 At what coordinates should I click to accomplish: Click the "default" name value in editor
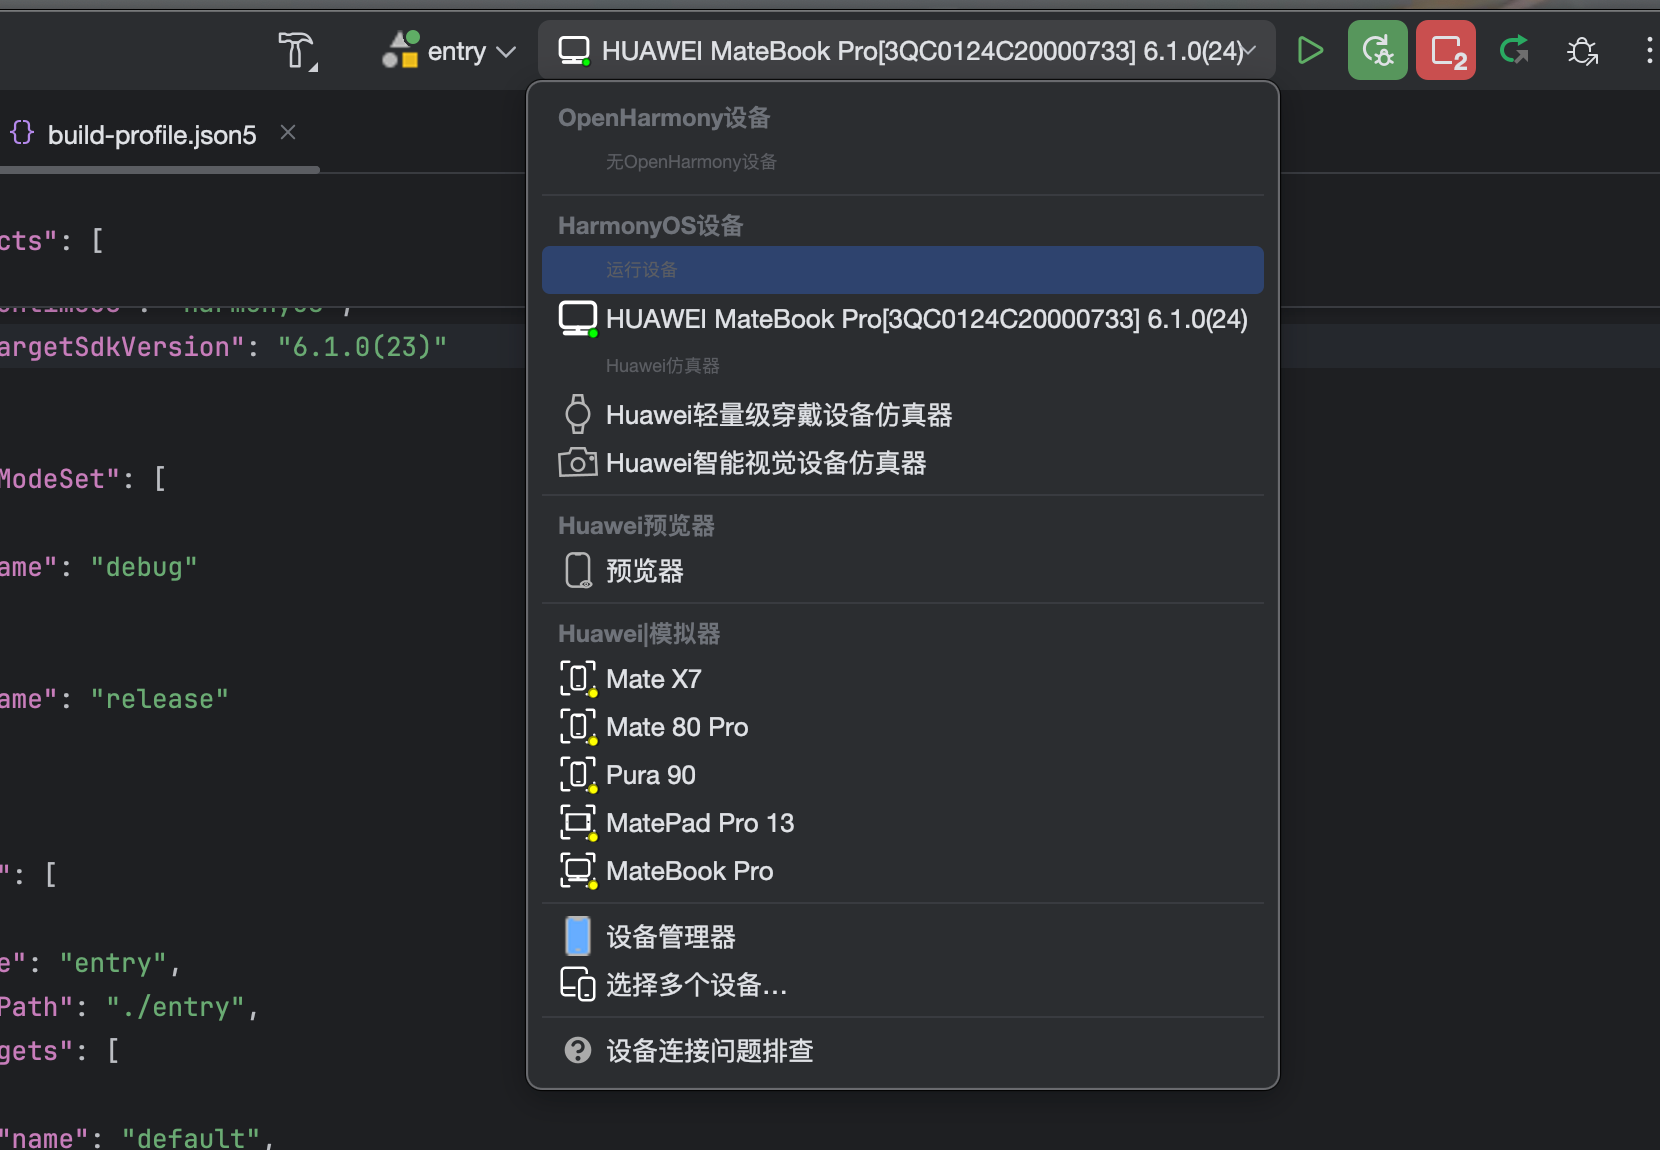pos(192,1138)
